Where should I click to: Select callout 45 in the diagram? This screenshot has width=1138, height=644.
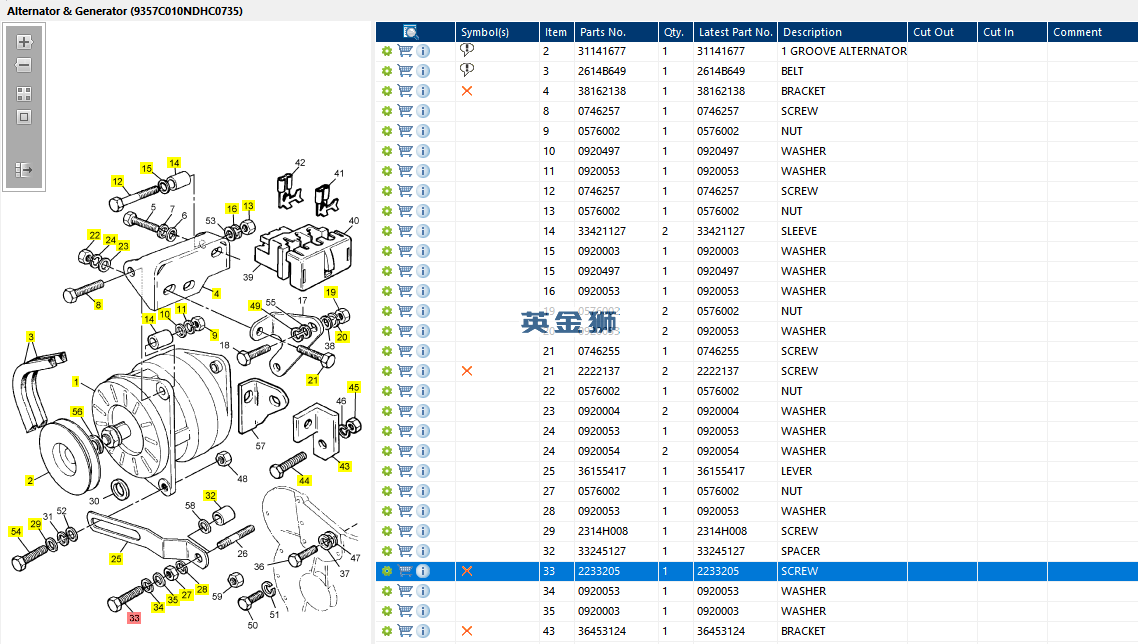[x=353, y=387]
